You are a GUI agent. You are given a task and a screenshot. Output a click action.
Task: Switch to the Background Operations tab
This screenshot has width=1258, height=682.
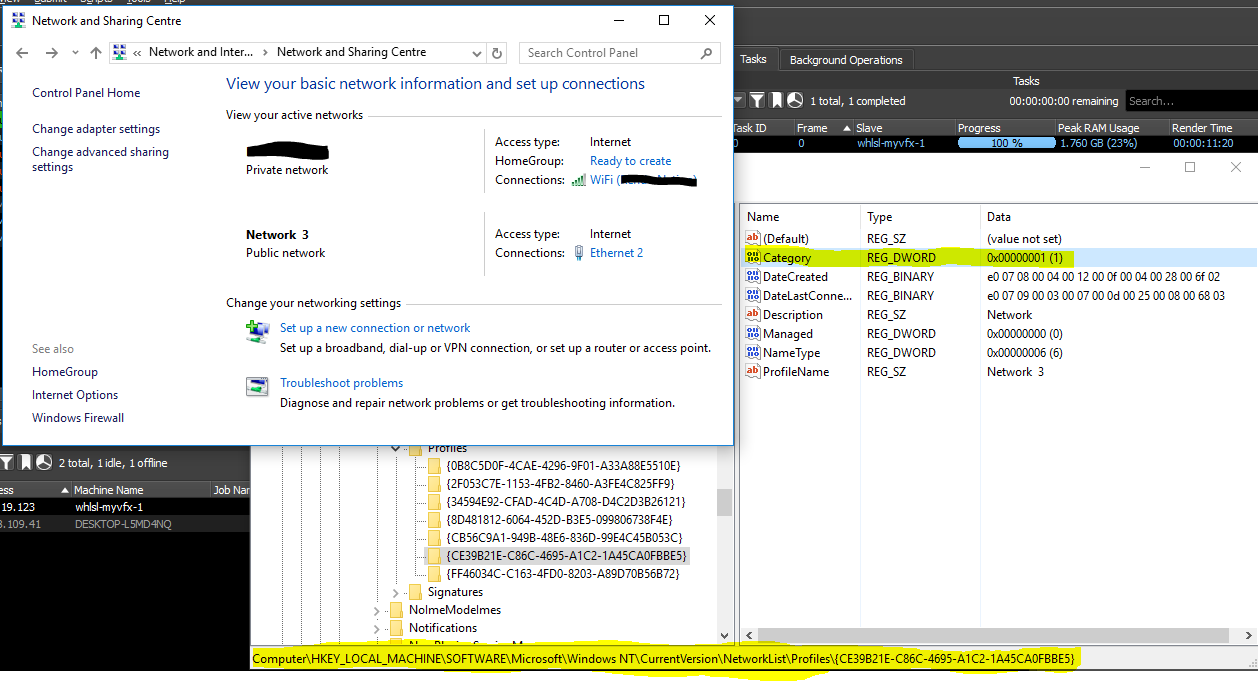[845, 60]
